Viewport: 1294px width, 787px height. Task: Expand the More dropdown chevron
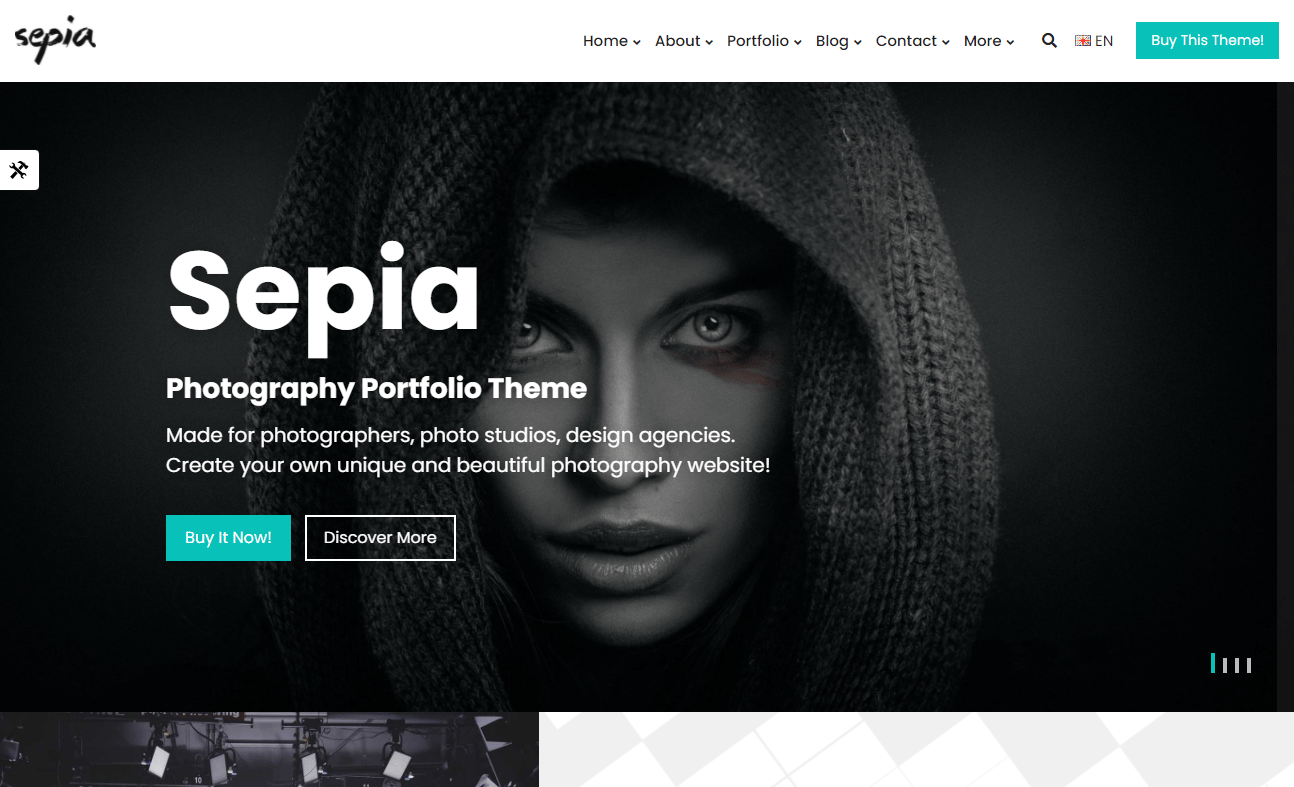[1010, 42]
